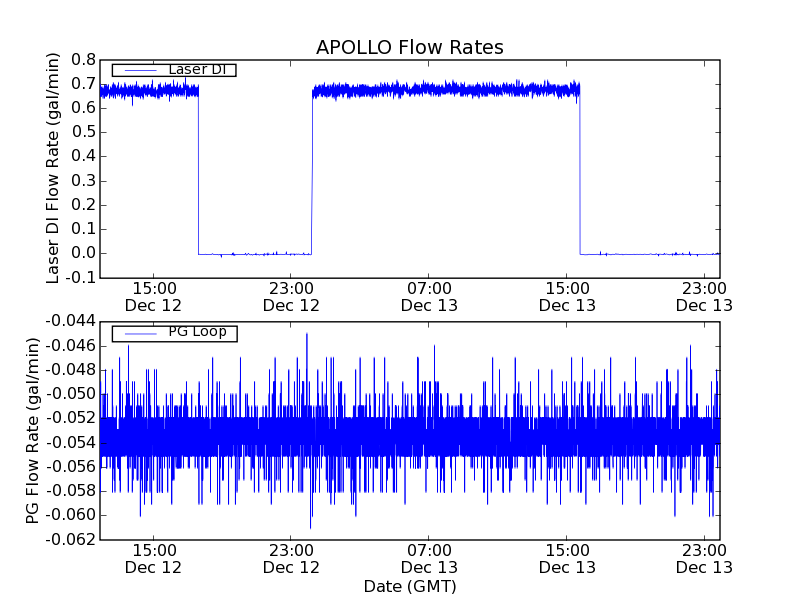Click the -0.054 tick on PG axis
Viewport: 800px width, 600px height.
tap(70, 442)
